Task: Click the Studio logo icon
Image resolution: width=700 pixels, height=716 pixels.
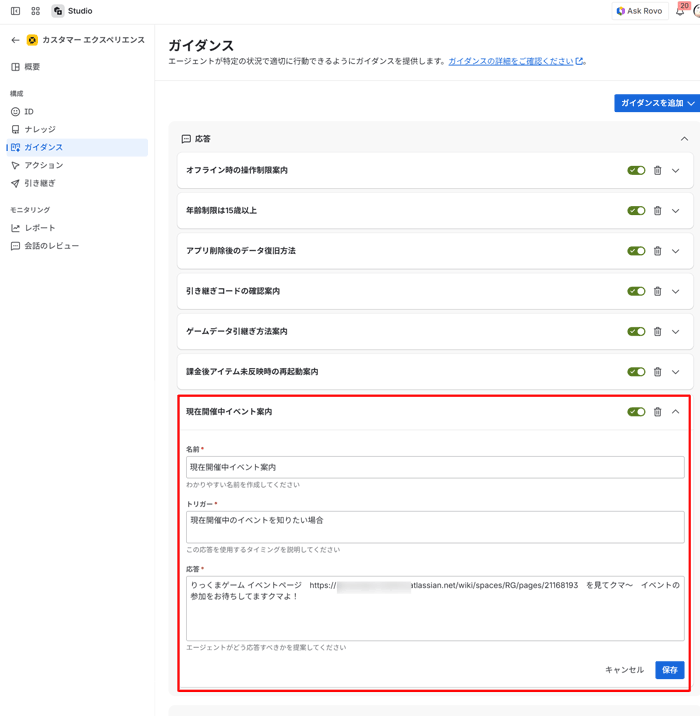Action: pyautogui.click(x=58, y=11)
